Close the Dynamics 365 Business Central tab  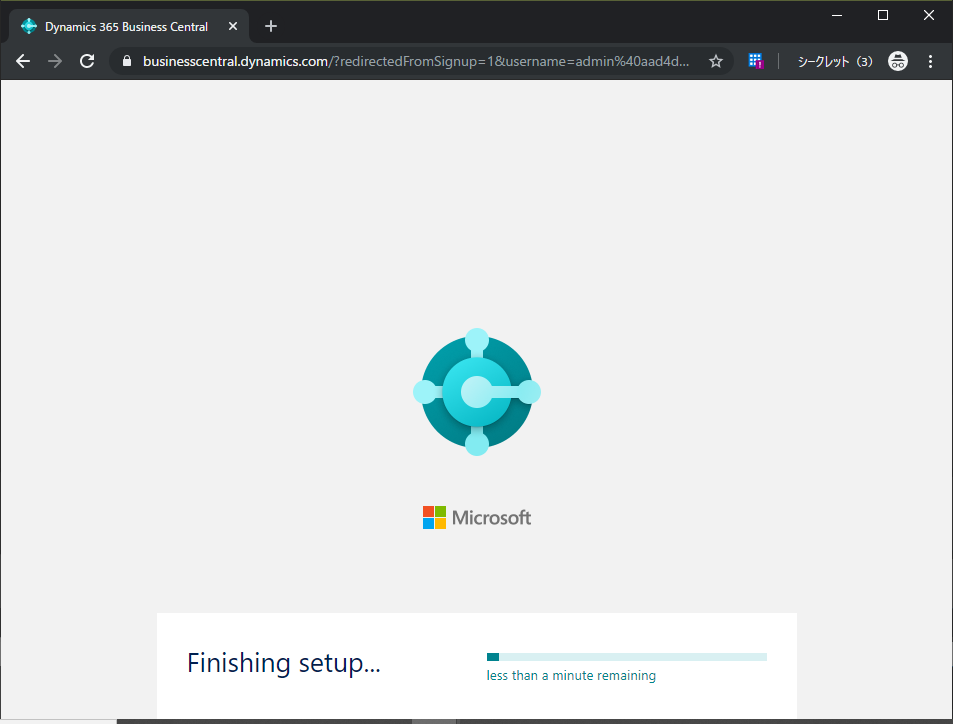pos(233,26)
